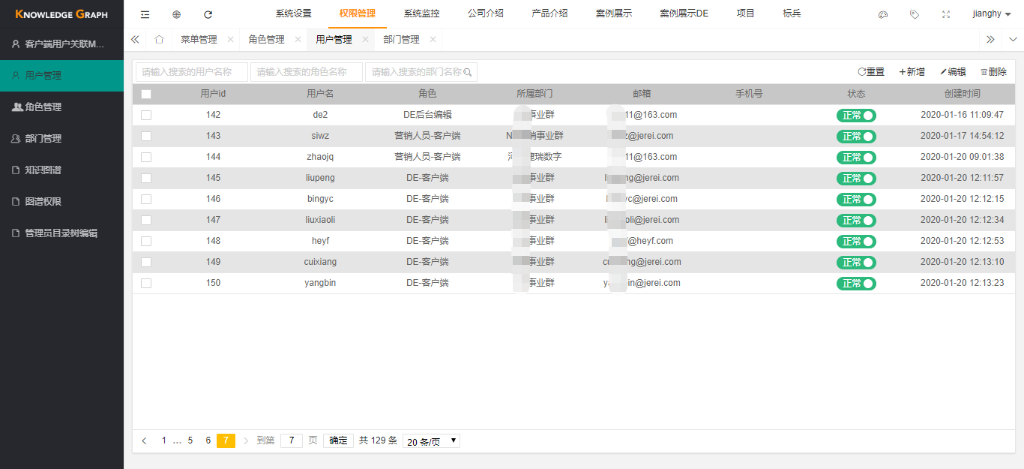Click the refresh icon in top bar
This screenshot has width=1024, height=469.
(208, 15)
